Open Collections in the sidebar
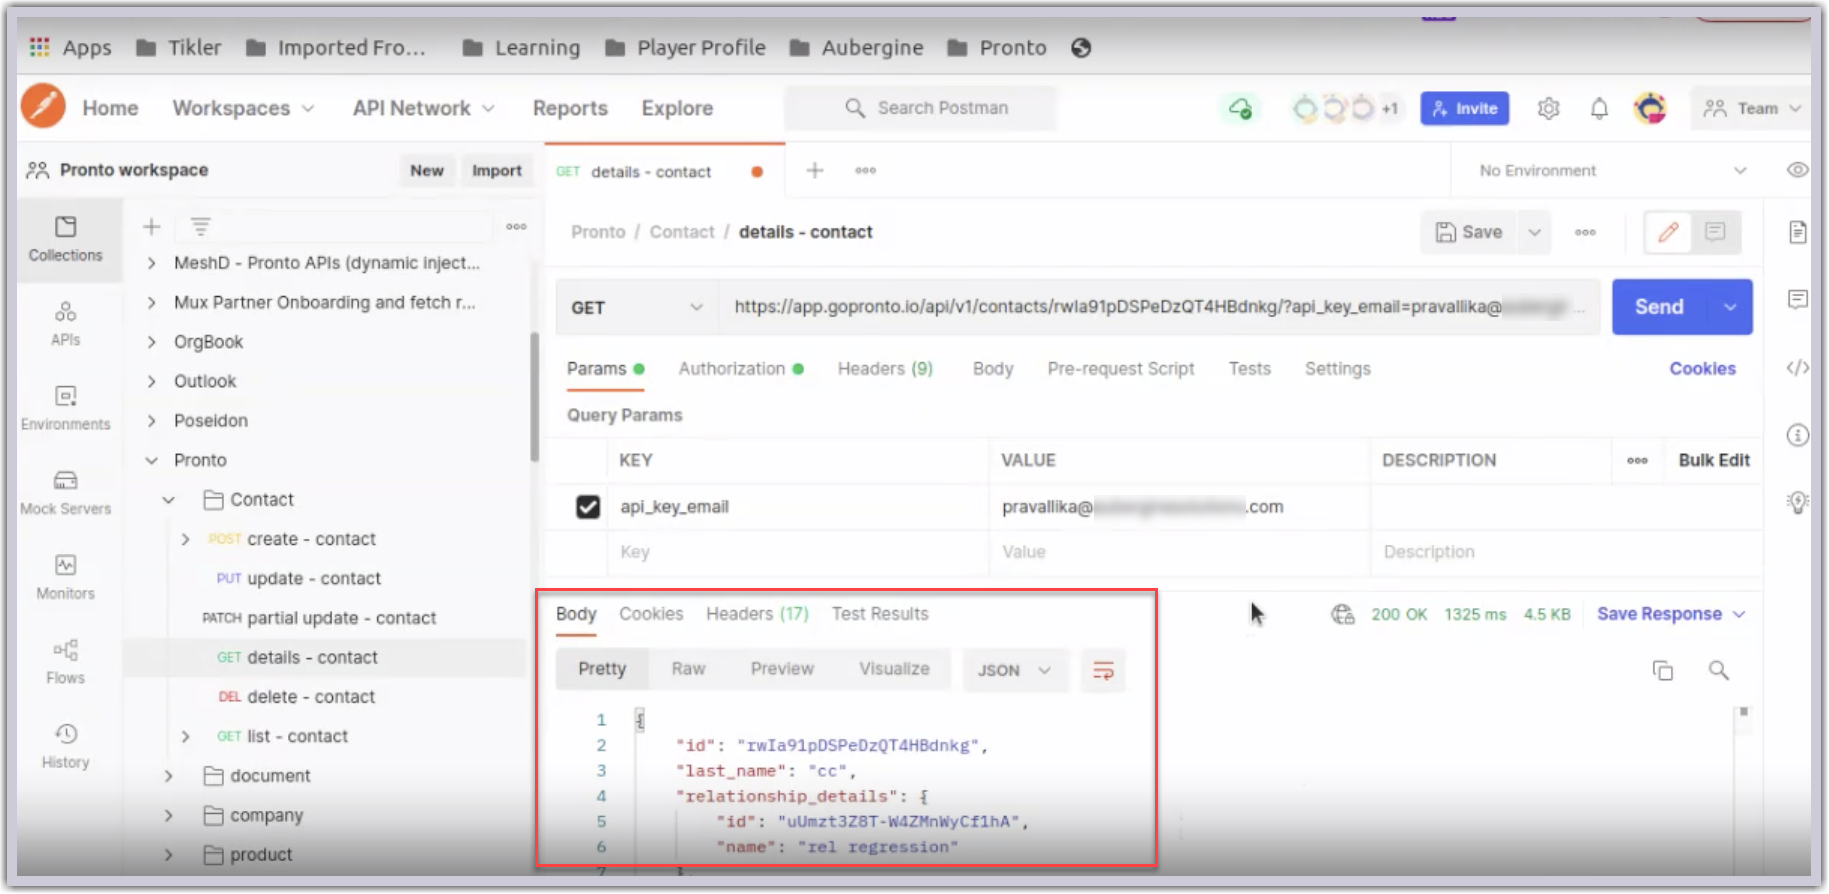1829x894 pixels. 66,239
